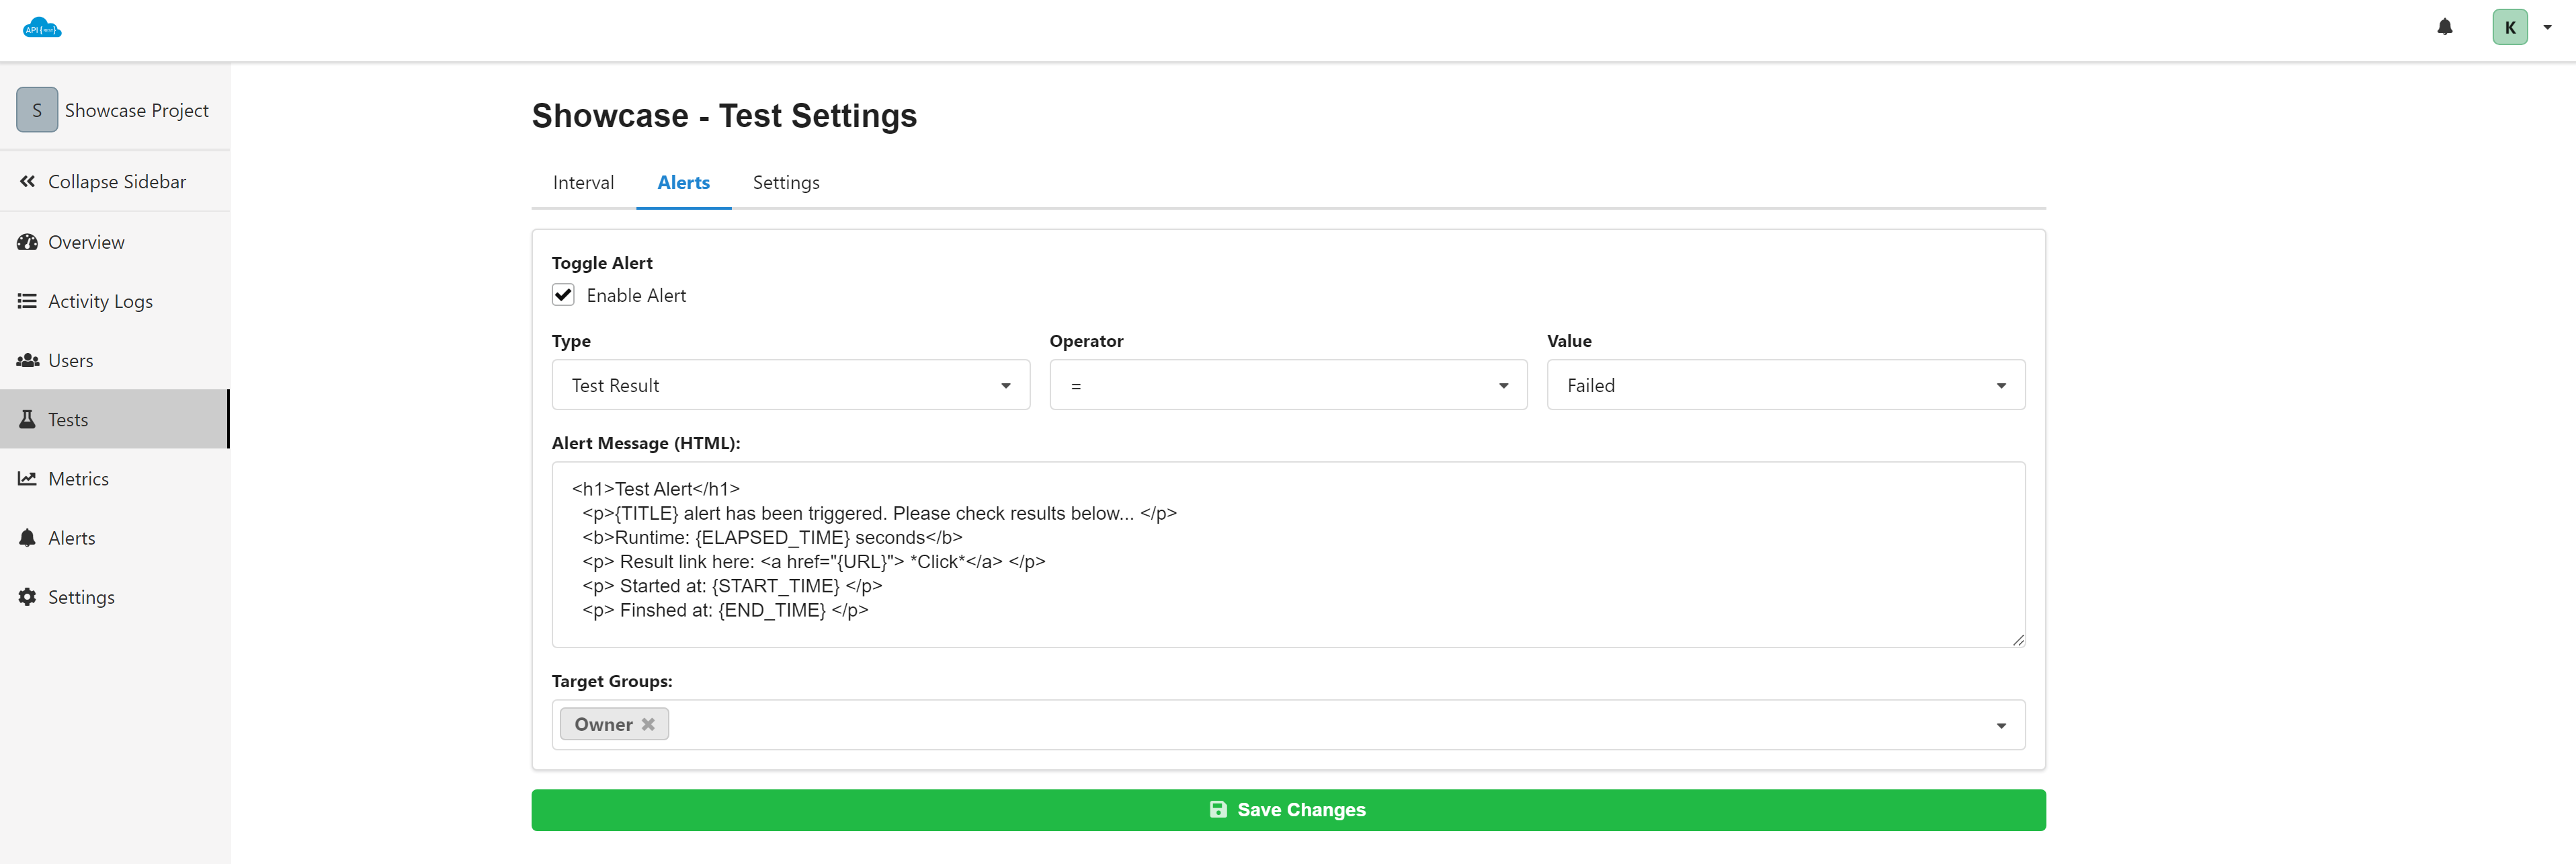Expand the Target Groups dropdown arrow
The image size is (2576, 864).
(2000, 725)
